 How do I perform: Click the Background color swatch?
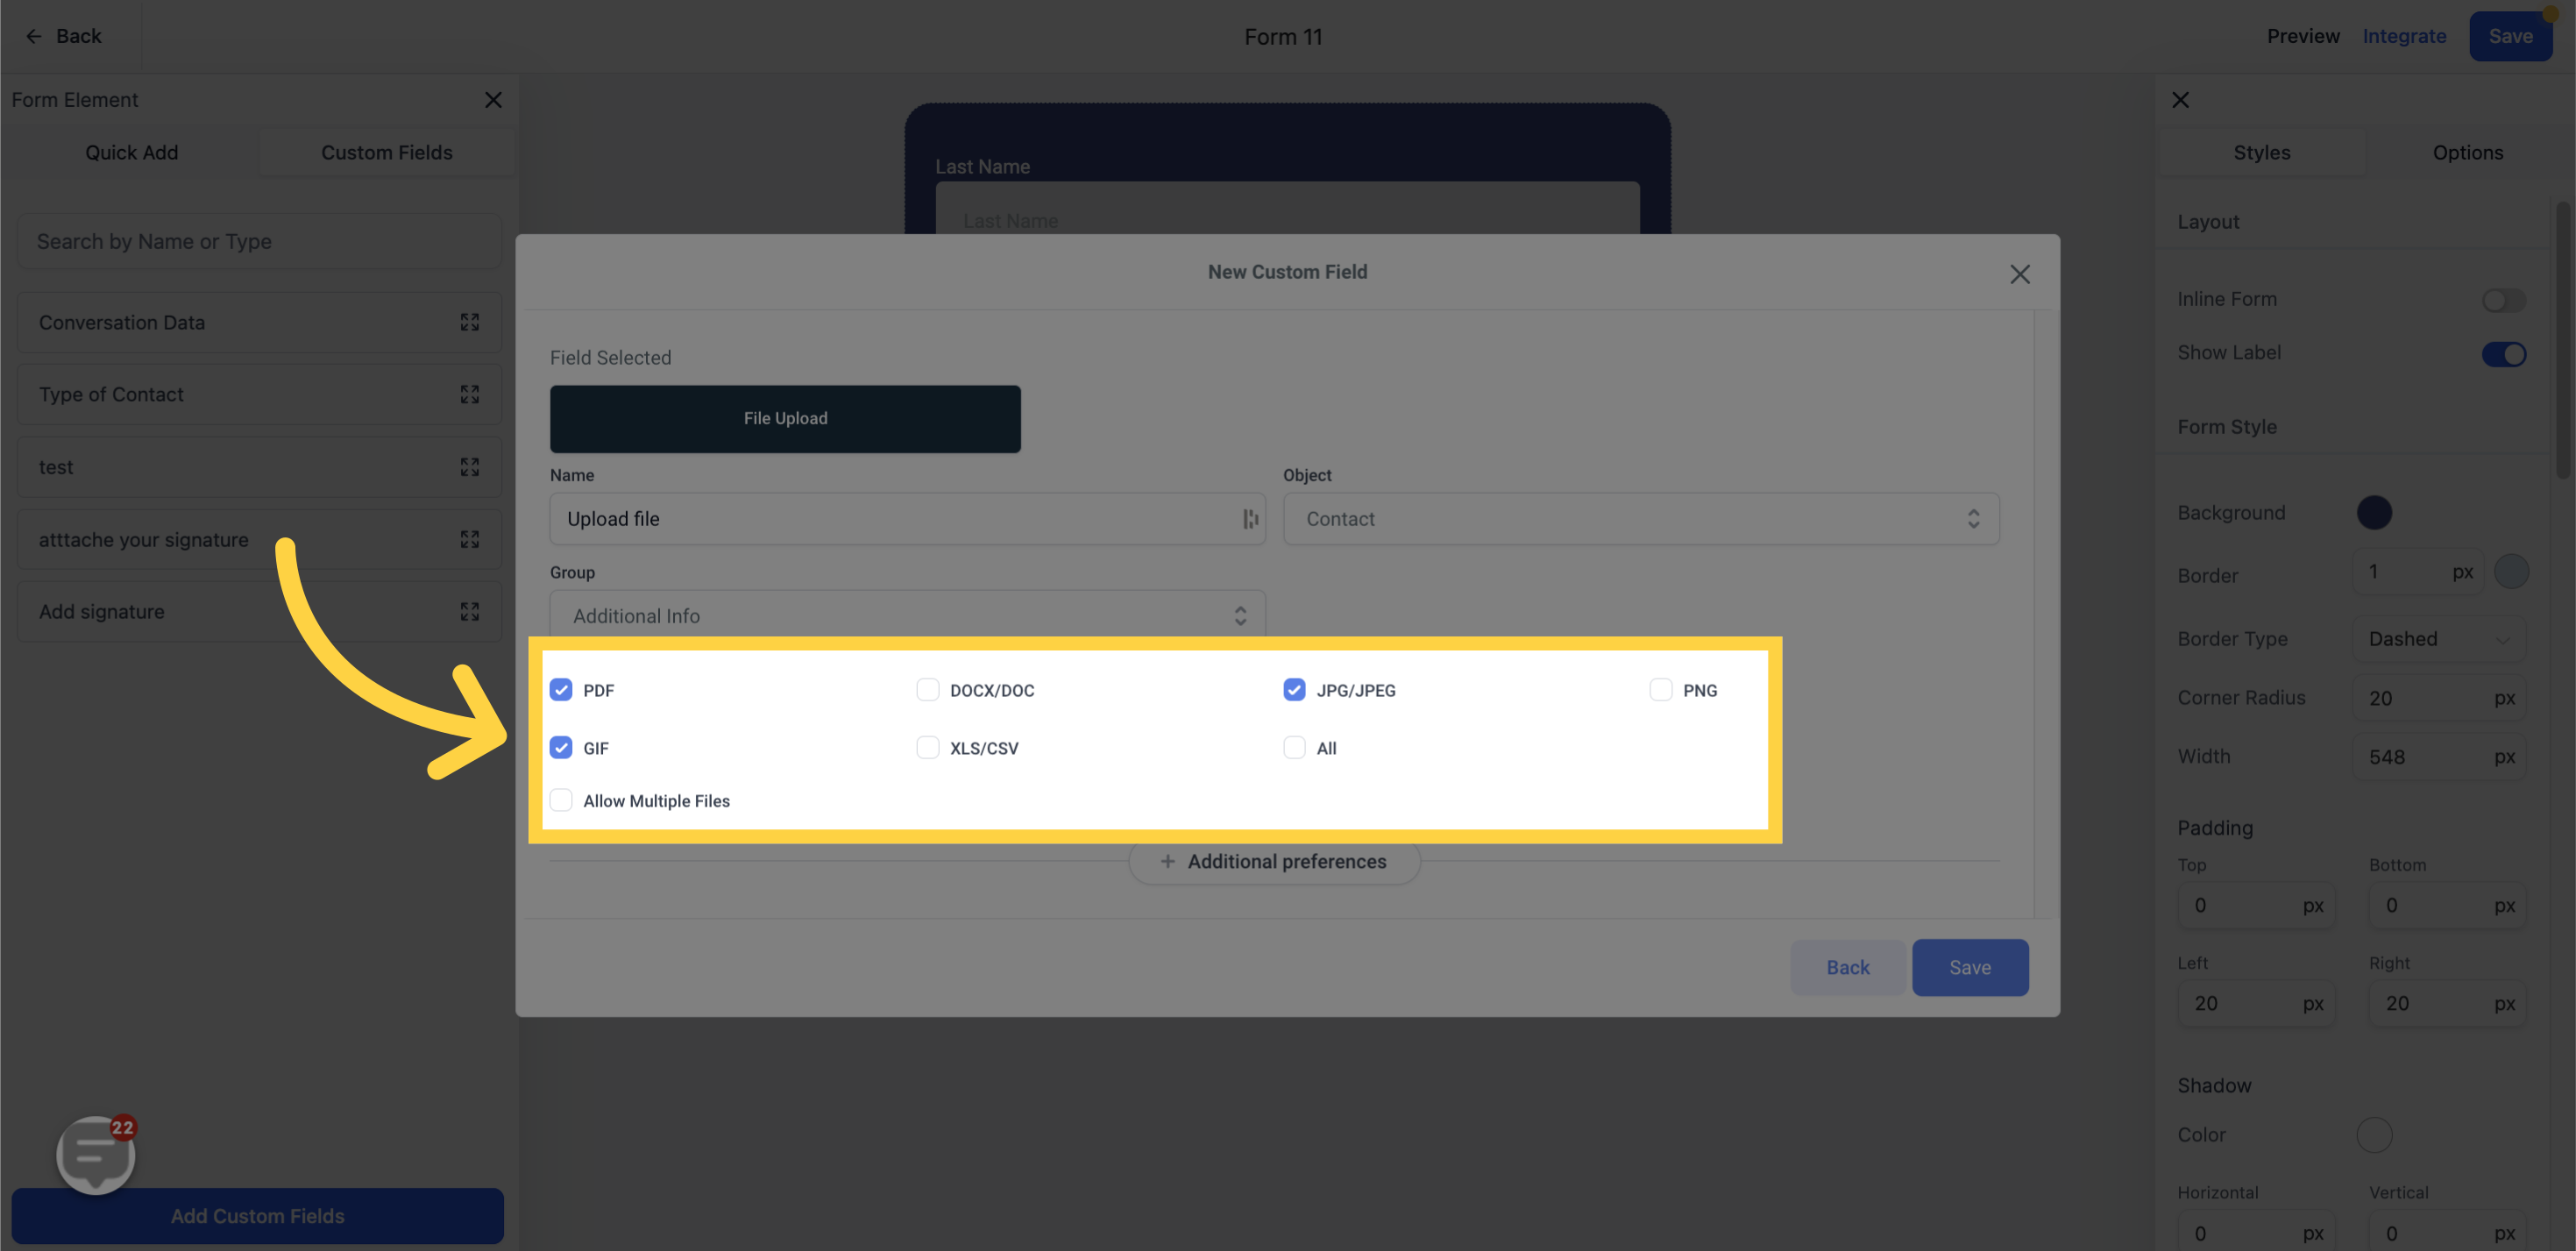[x=2374, y=511]
